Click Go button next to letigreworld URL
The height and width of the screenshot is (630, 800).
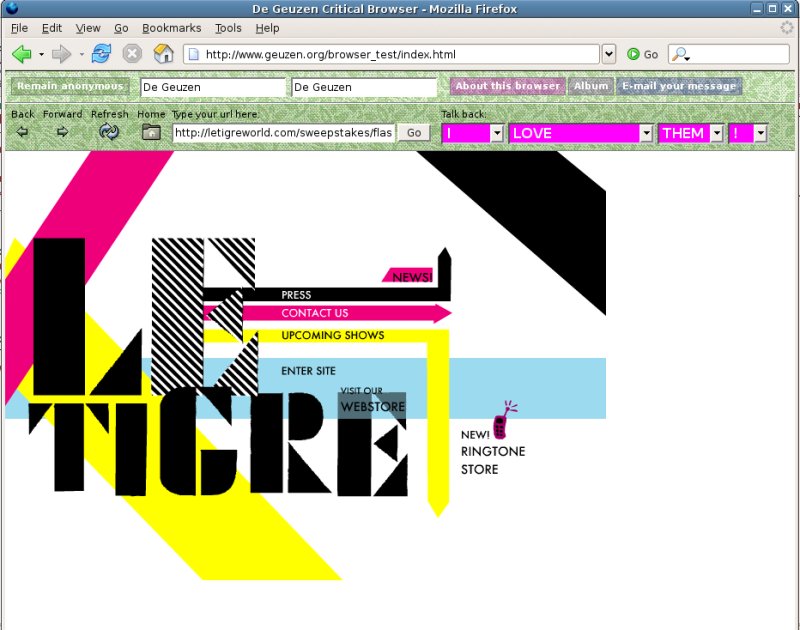[x=414, y=133]
